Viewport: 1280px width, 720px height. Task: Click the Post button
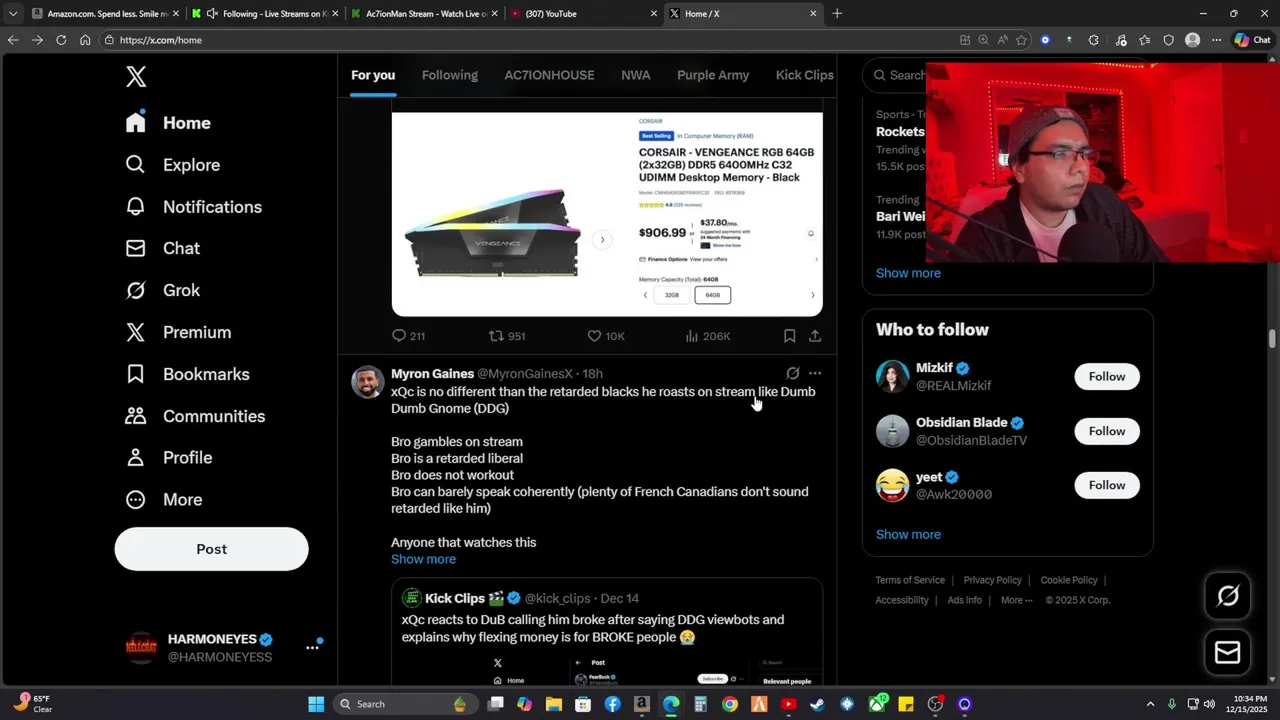[211, 549]
